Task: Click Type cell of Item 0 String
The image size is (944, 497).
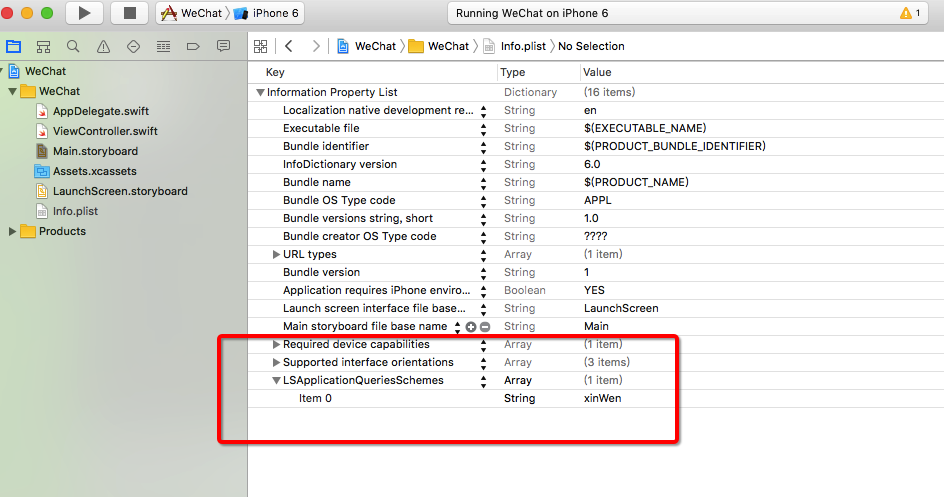Action: coord(520,398)
